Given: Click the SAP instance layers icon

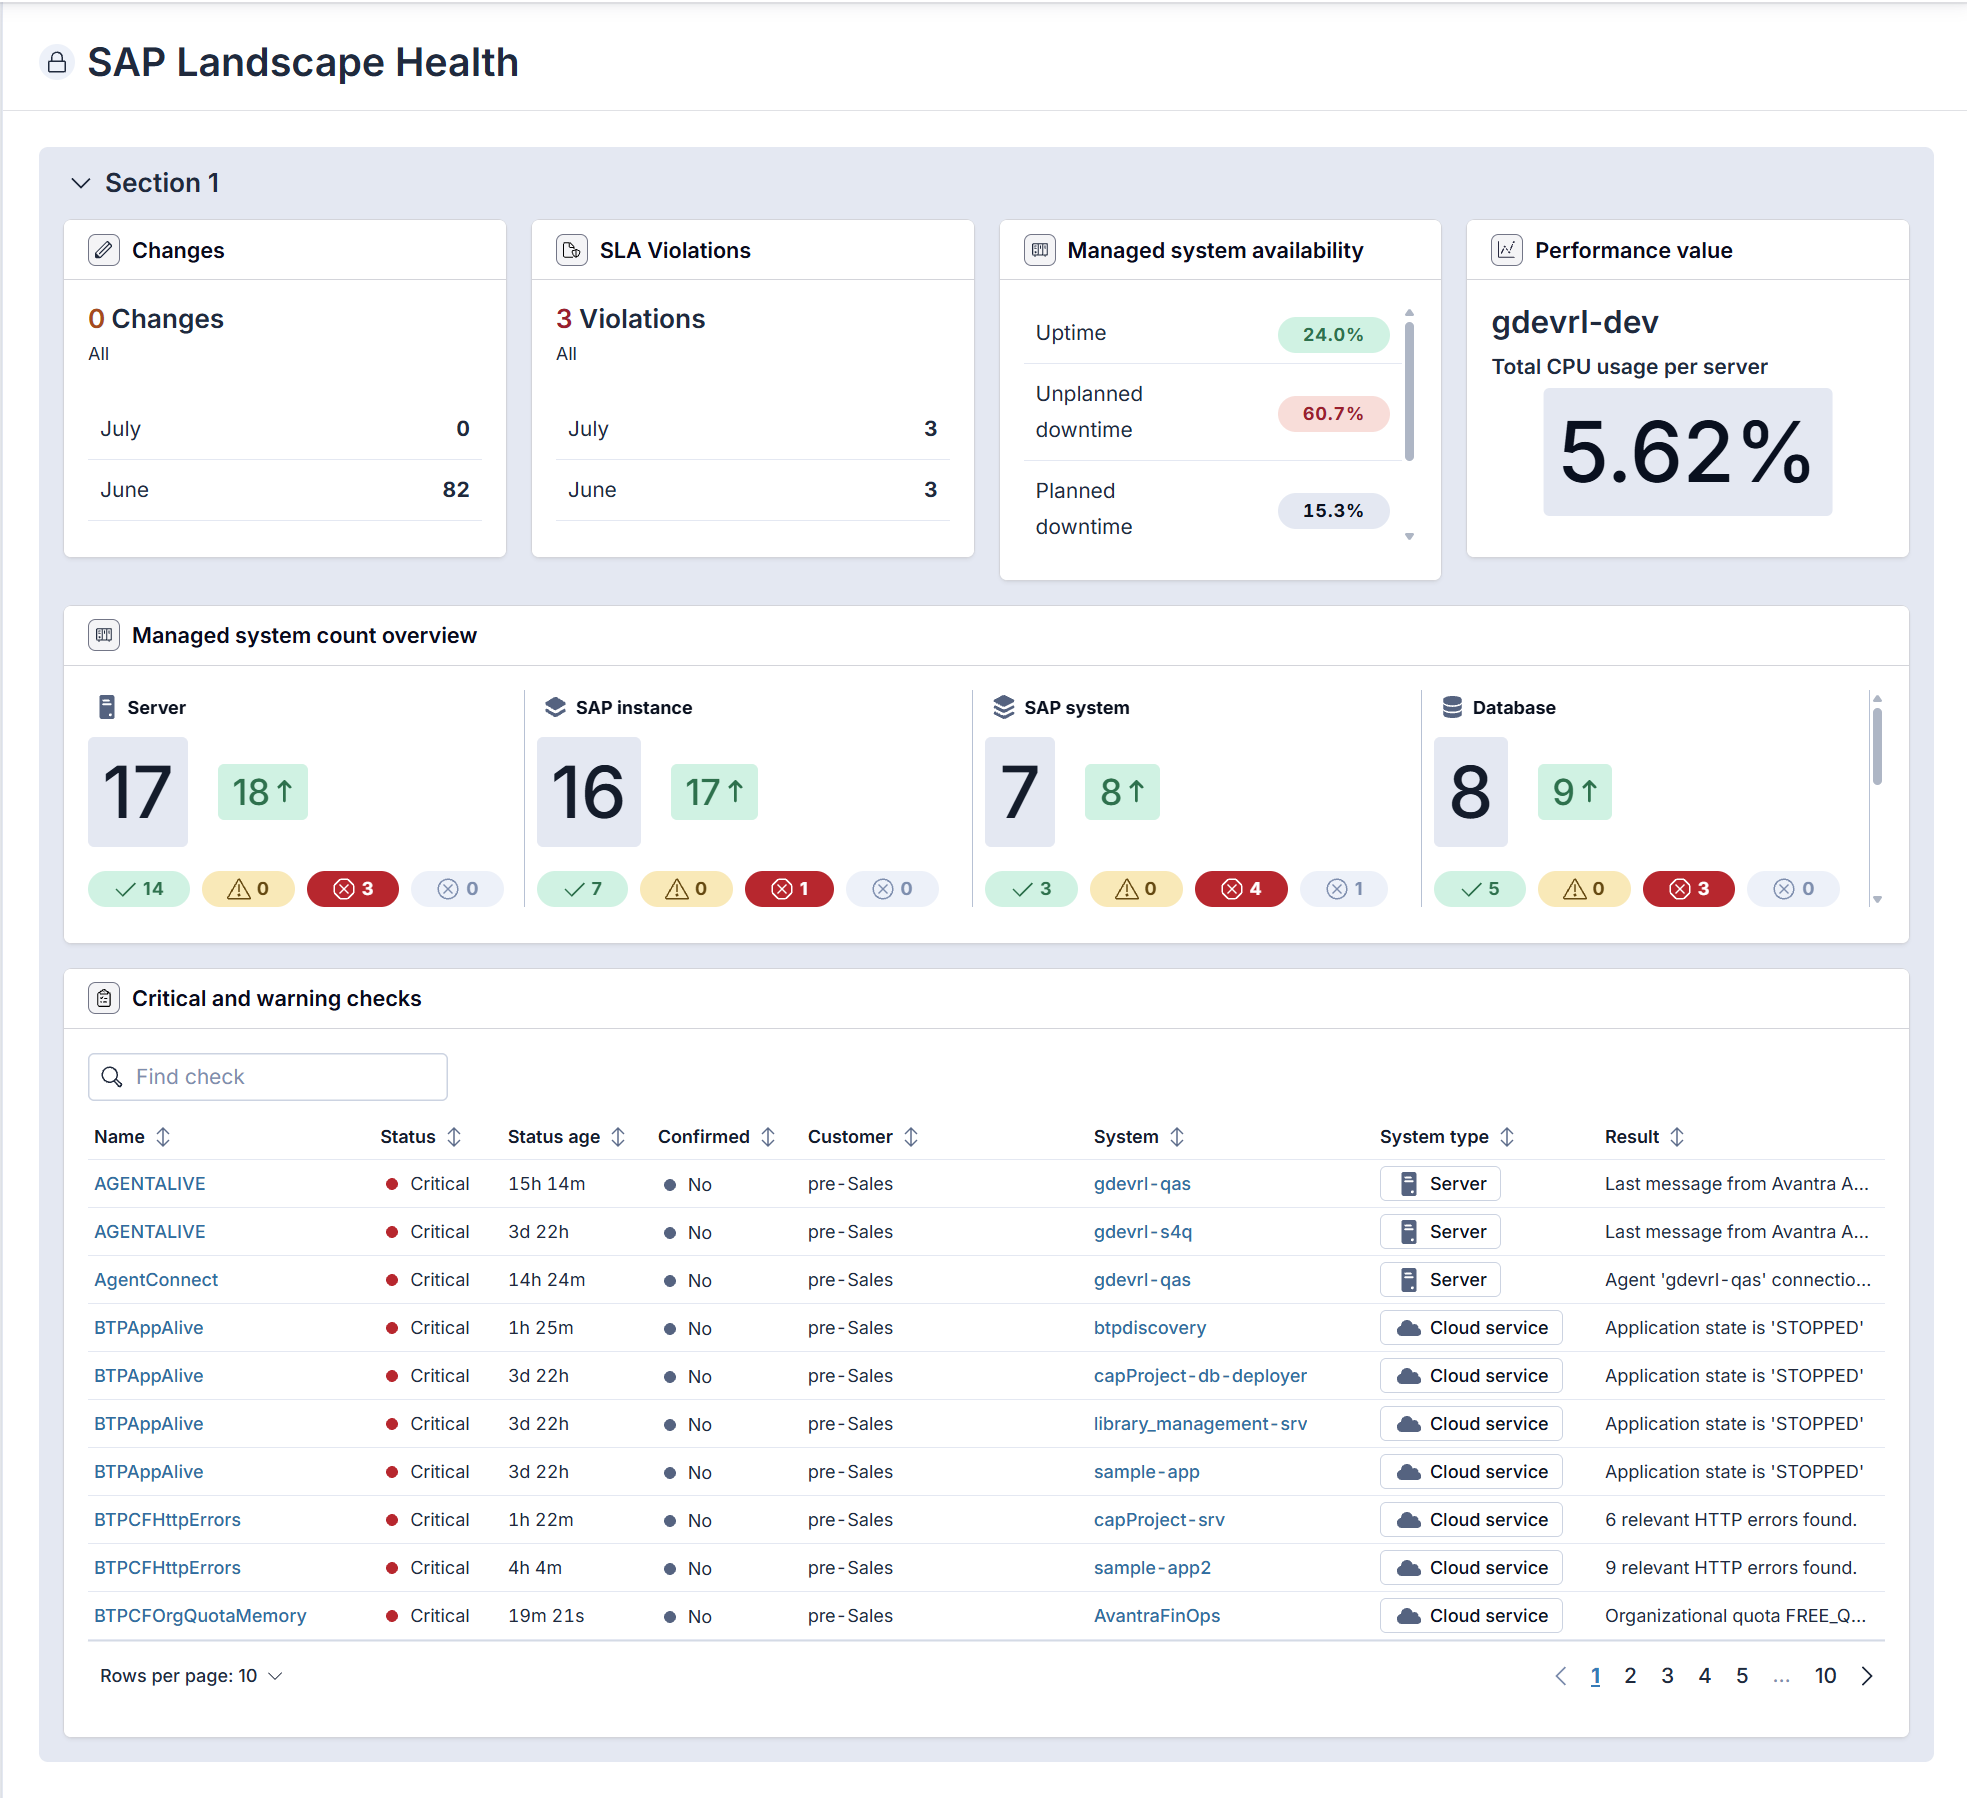Looking at the screenshot, I should tap(555, 707).
